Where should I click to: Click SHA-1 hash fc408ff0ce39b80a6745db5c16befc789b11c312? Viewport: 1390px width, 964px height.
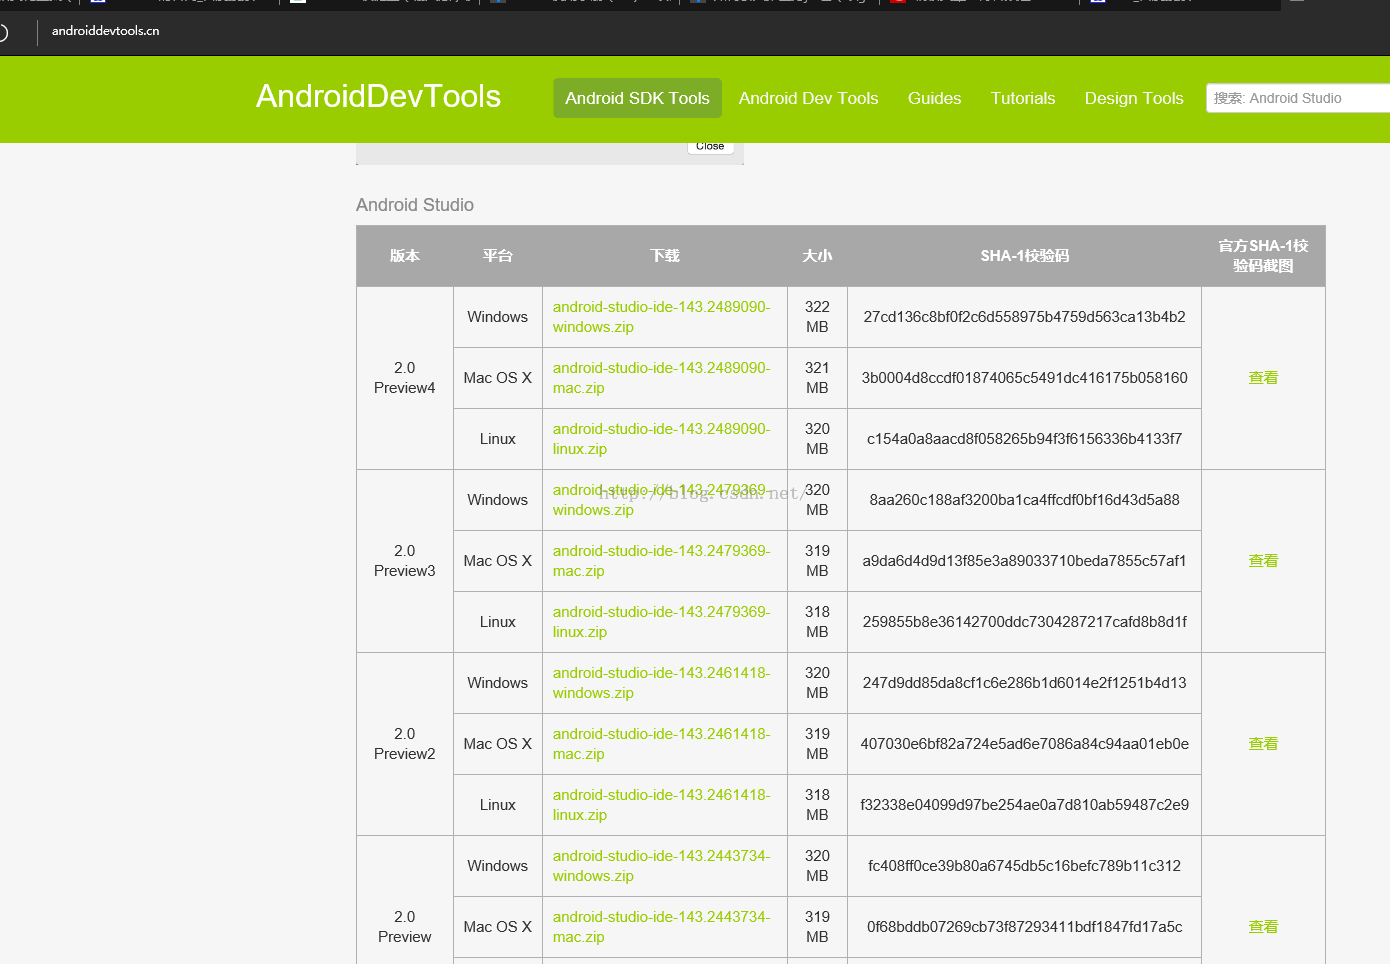[1024, 866]
